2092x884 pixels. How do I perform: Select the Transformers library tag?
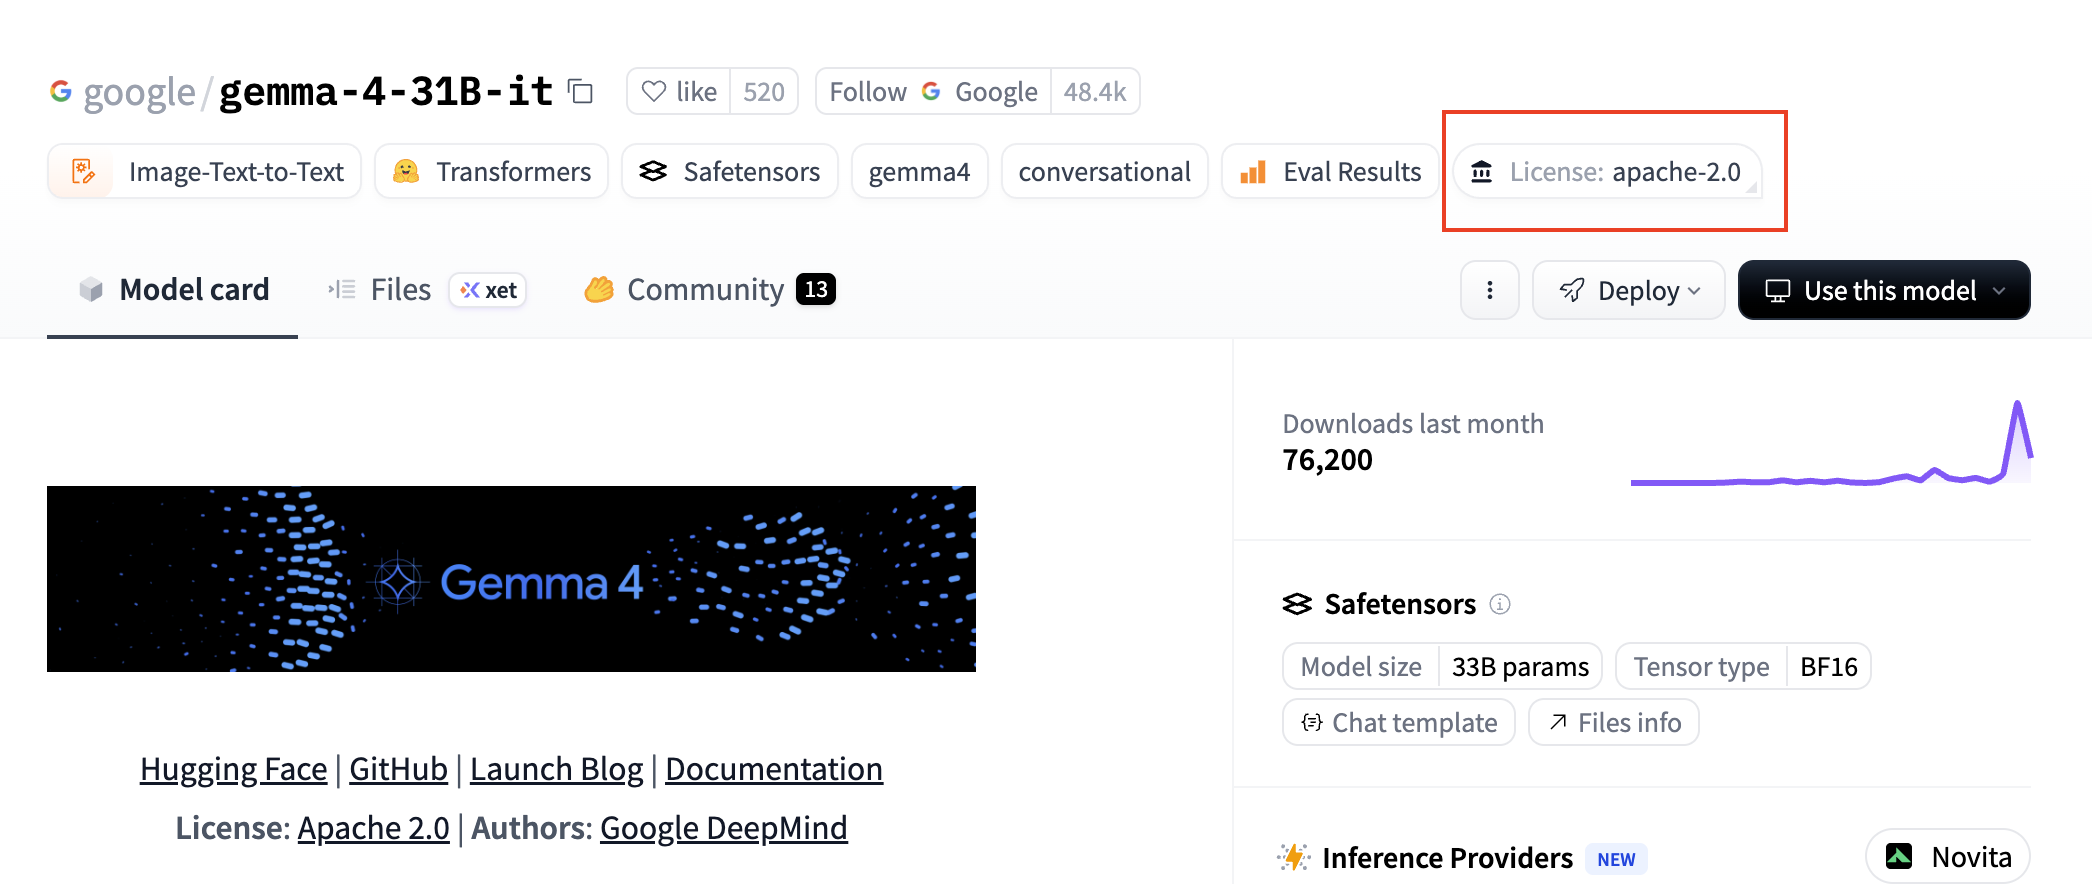tap(492, 172)
